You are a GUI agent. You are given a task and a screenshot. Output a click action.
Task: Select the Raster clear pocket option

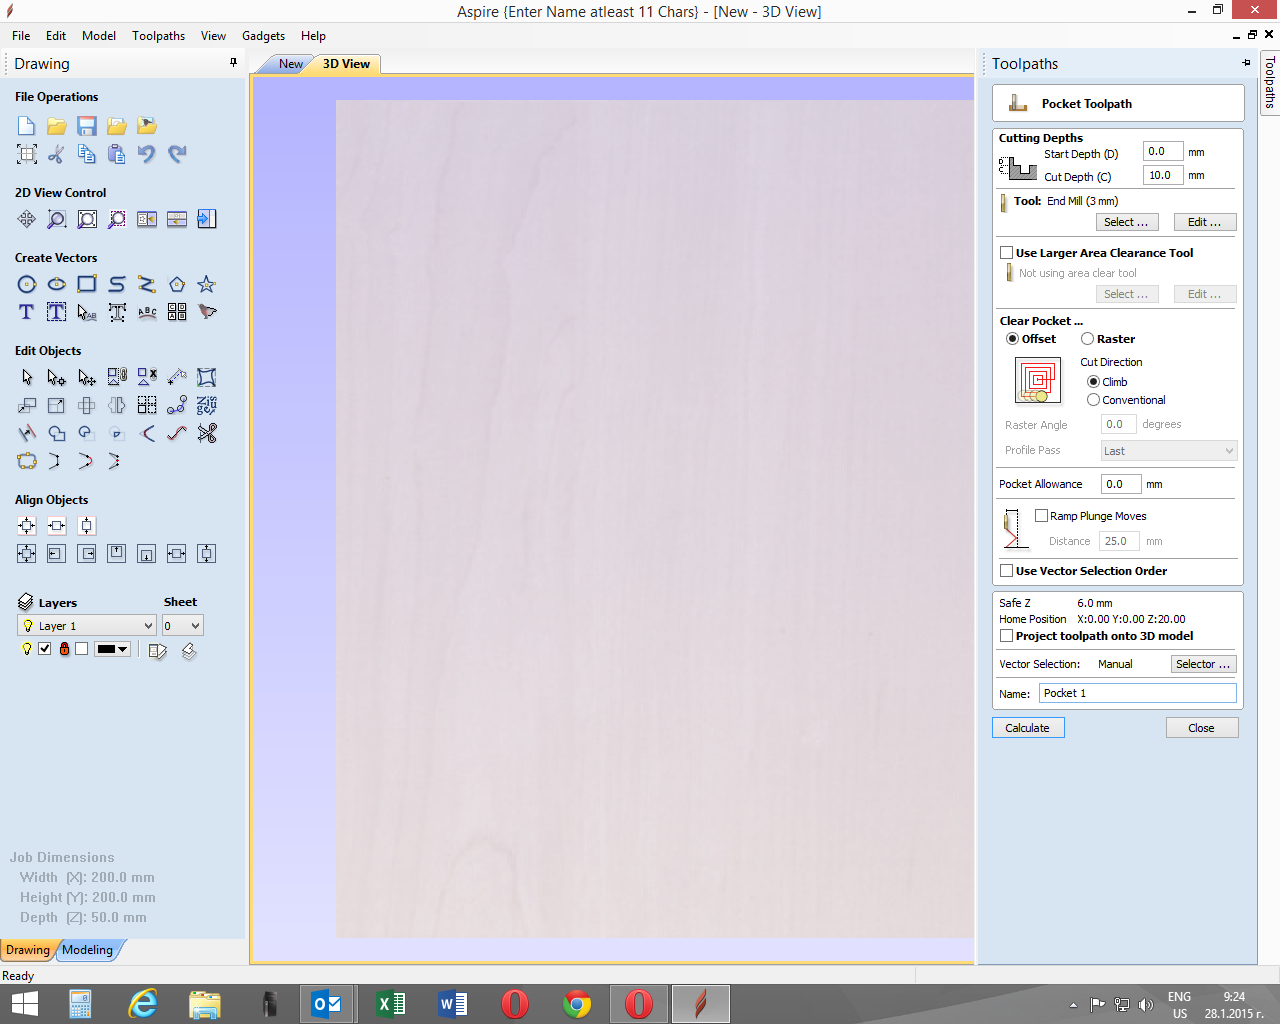[1087, 339]
